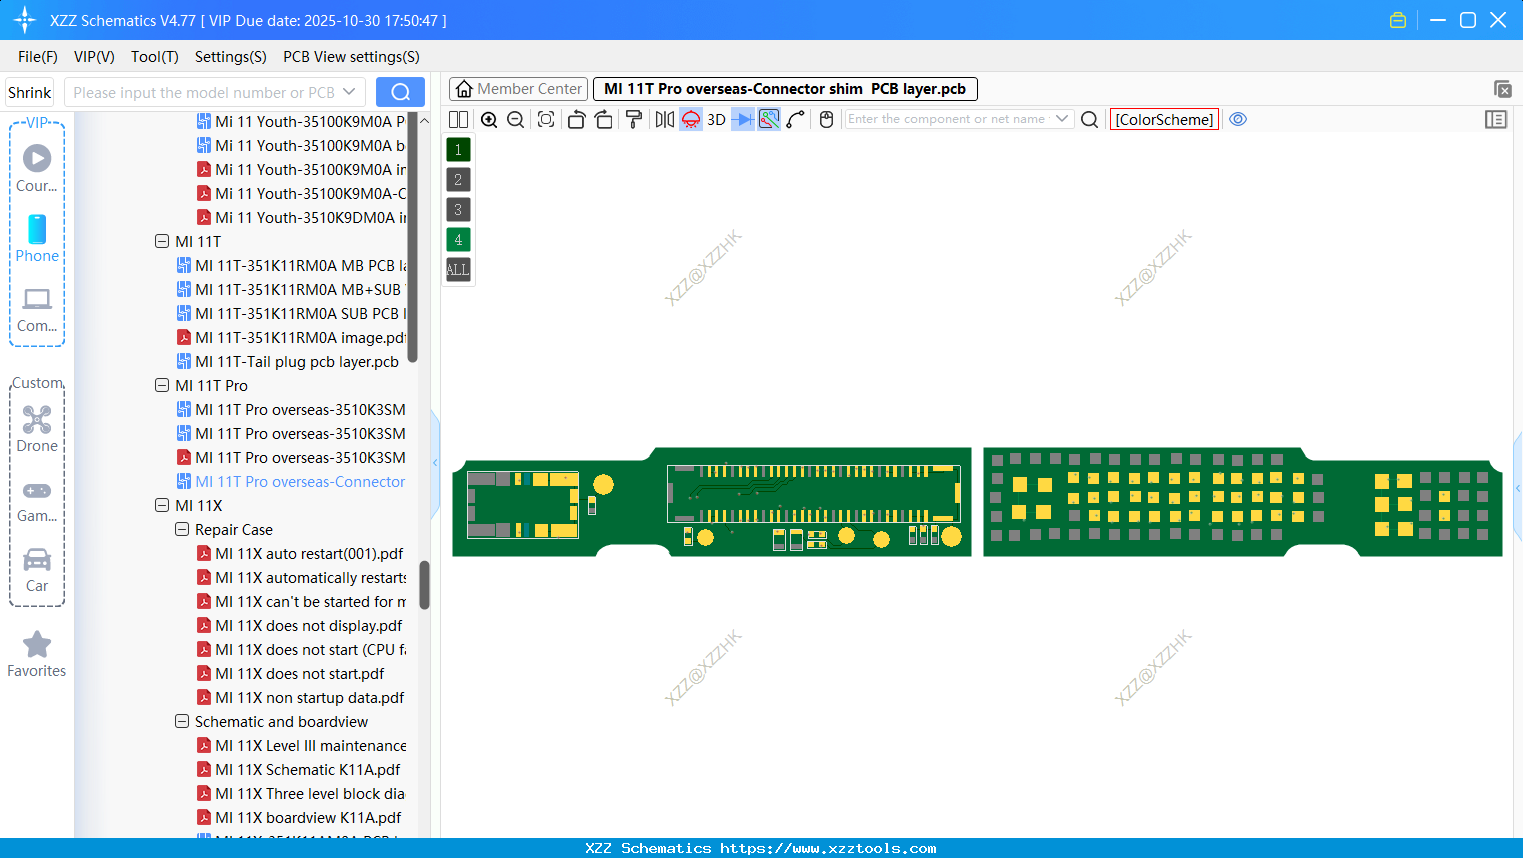Open the 3D view mode
Screen dimensions: 1523x858
coord(715,119)
